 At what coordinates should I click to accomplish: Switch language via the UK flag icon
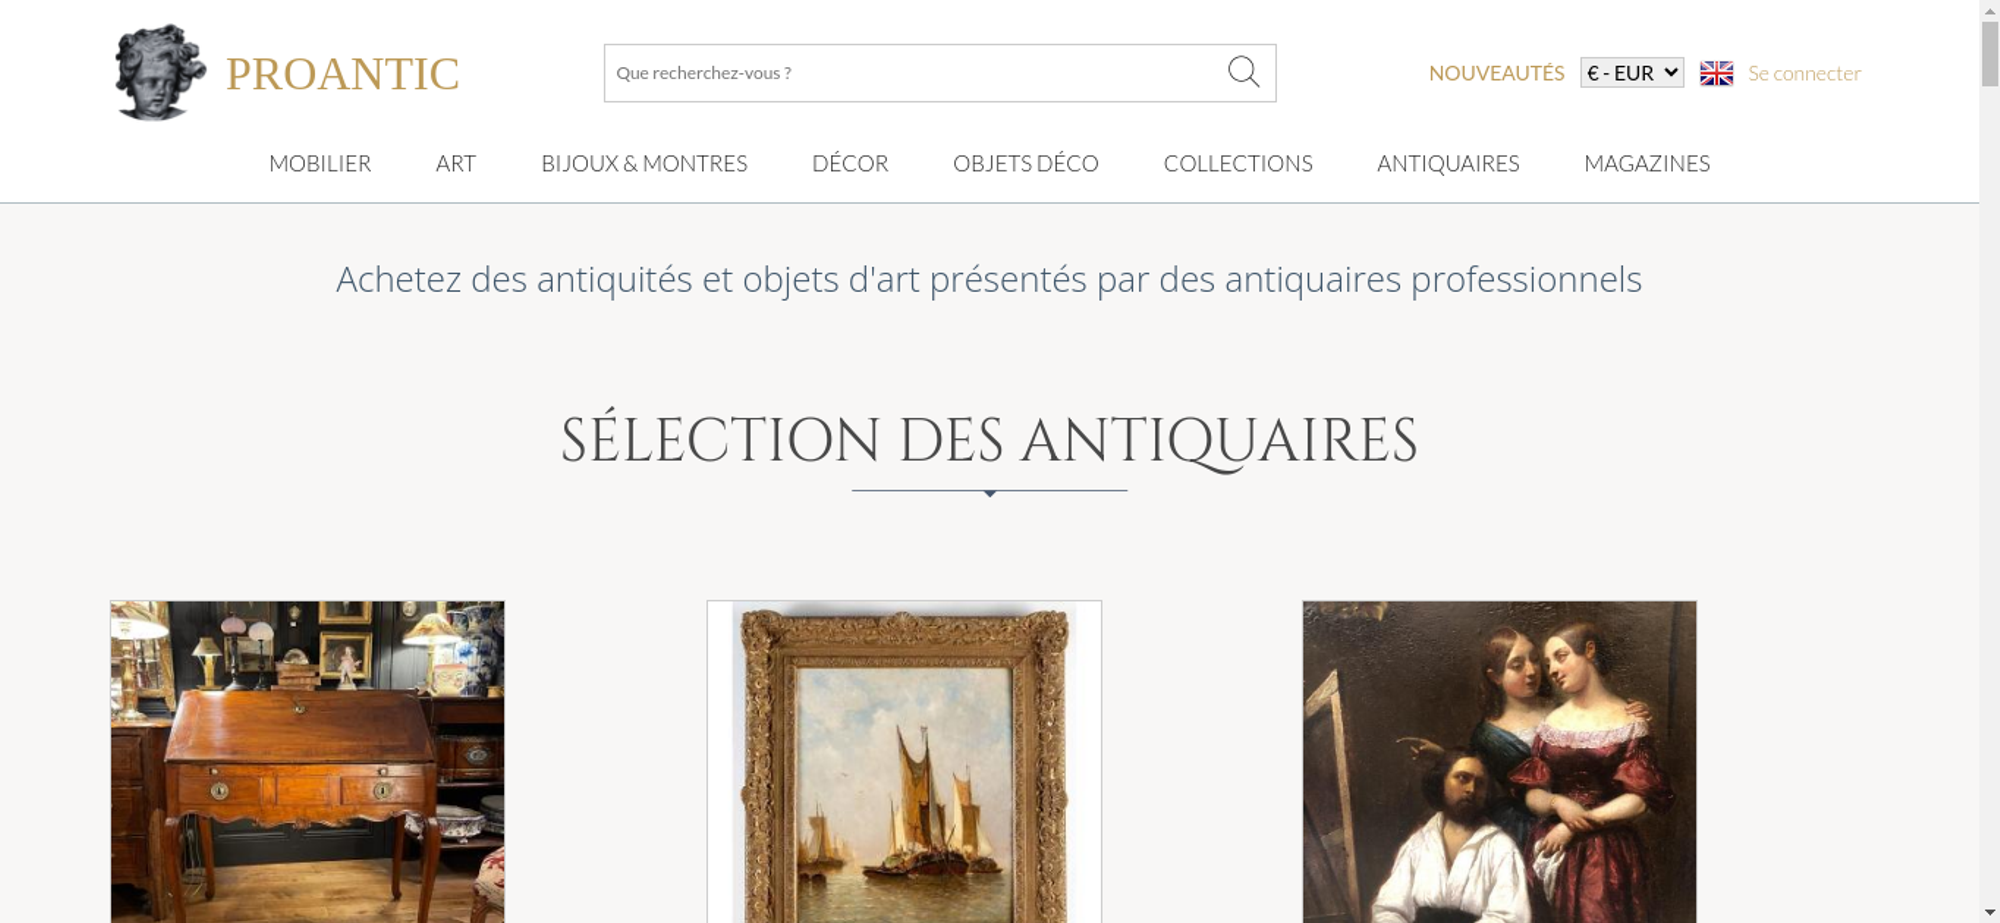pos(1716,73)
